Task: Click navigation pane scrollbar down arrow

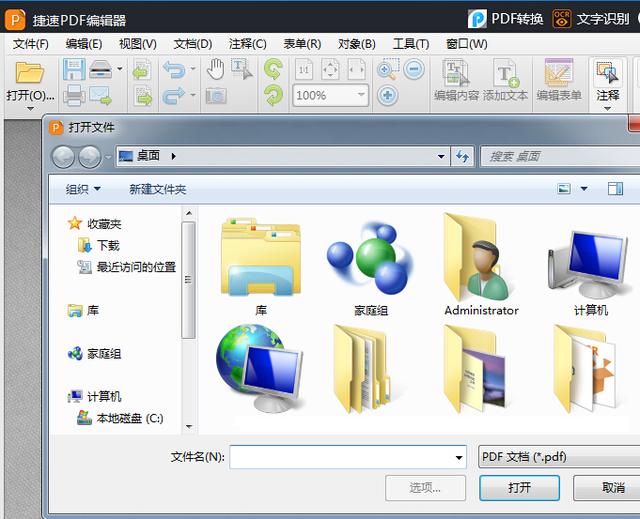Action: coord(189,427)
